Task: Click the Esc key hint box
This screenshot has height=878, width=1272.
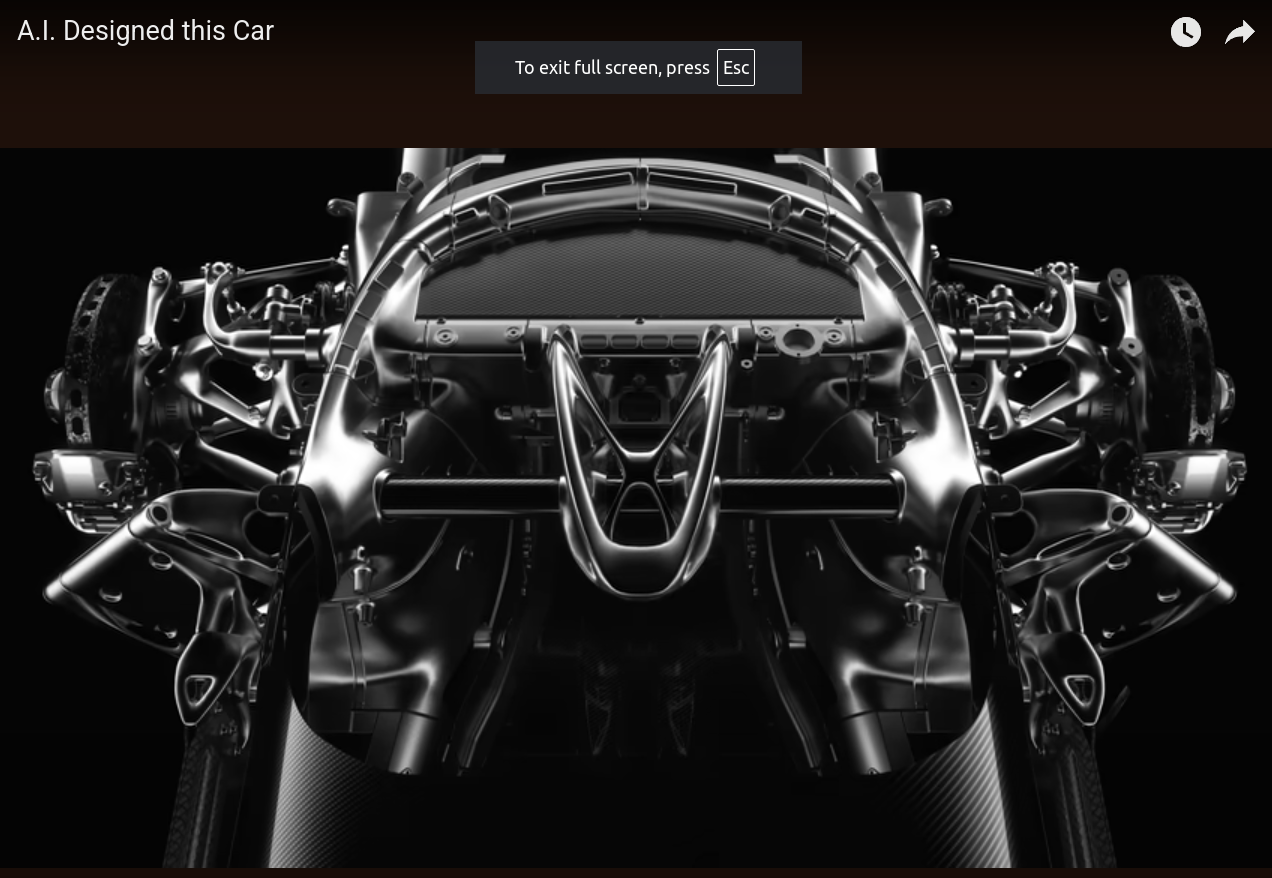Action: (736, 68)
